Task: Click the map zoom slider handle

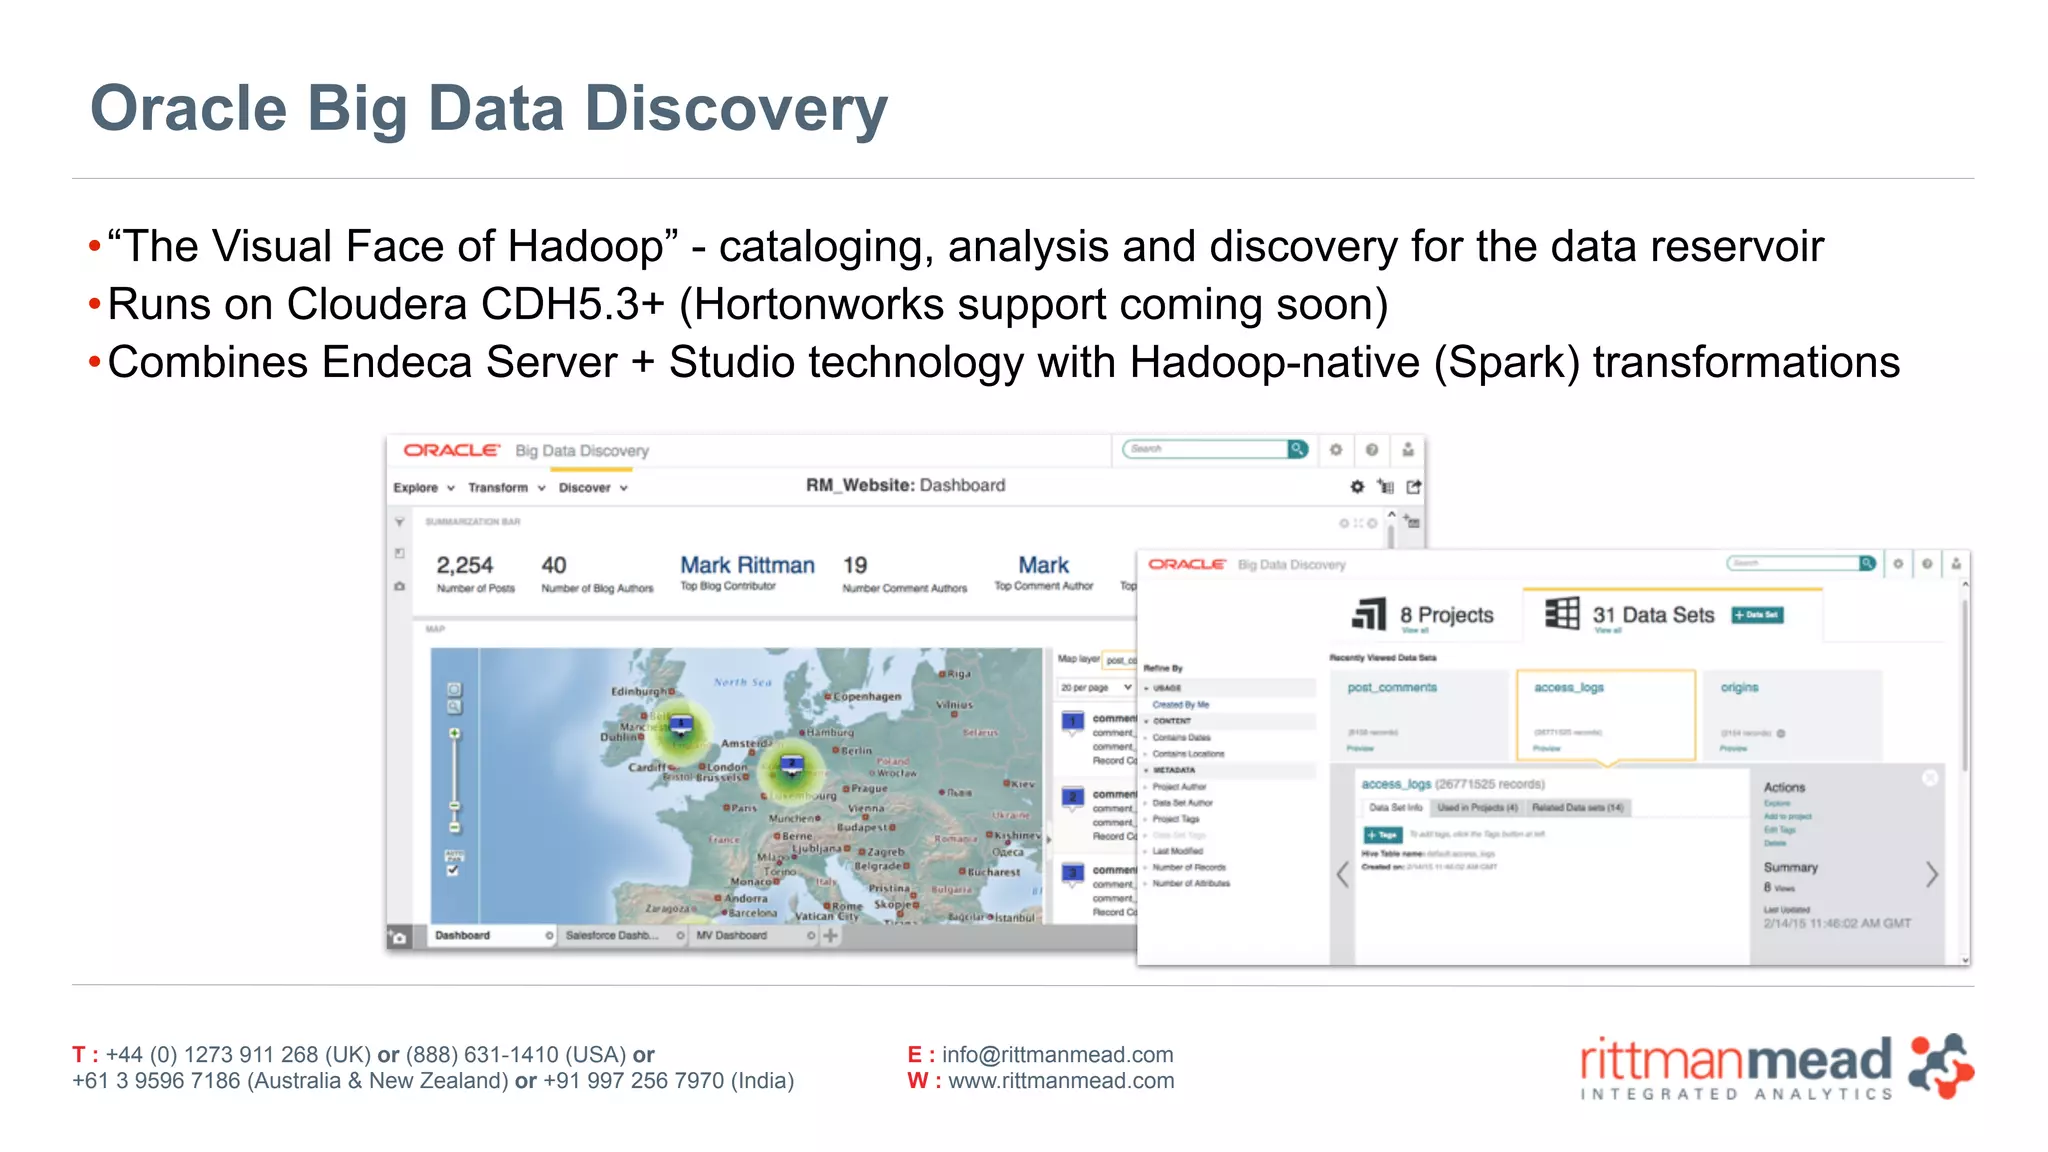Action: click(x=455, y=806)
